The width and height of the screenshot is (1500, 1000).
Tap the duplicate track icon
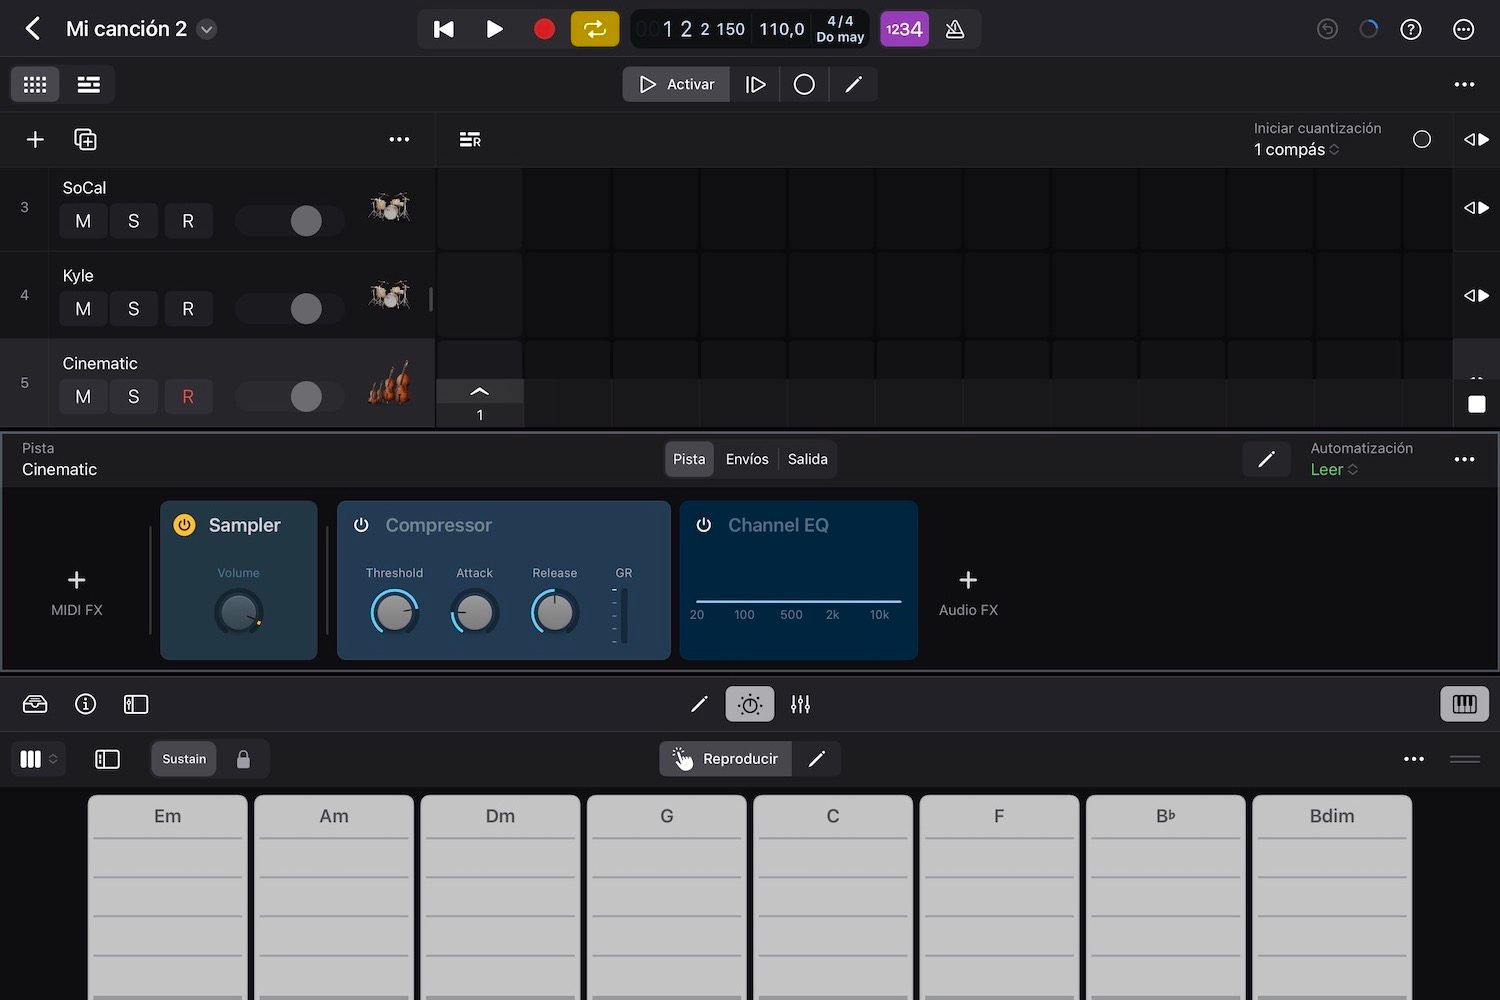tap(85, 139)
